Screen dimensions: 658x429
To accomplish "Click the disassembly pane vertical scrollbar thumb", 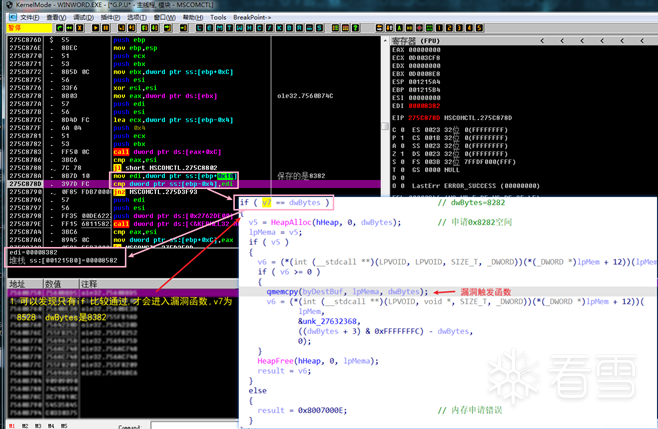I will click(385, 126).
